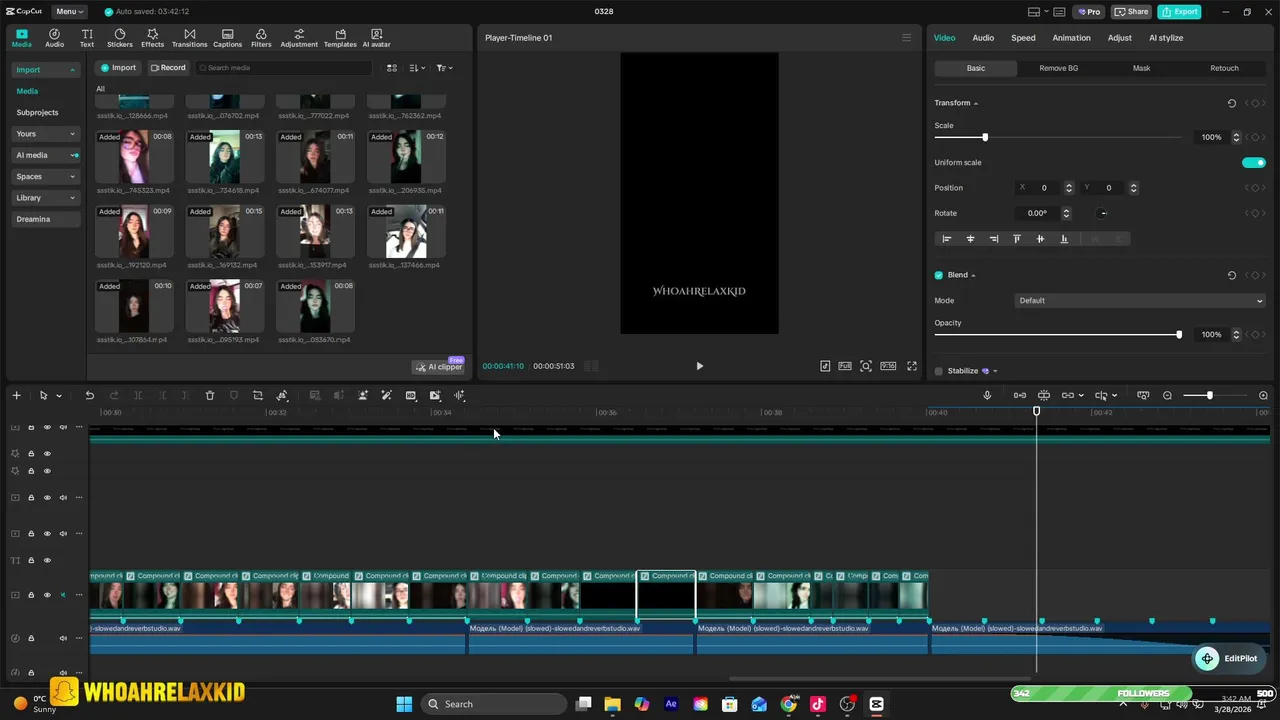Open the media filter funnel dropdown
Viewport: 1280px width, 720px height.
coord(444,68)
